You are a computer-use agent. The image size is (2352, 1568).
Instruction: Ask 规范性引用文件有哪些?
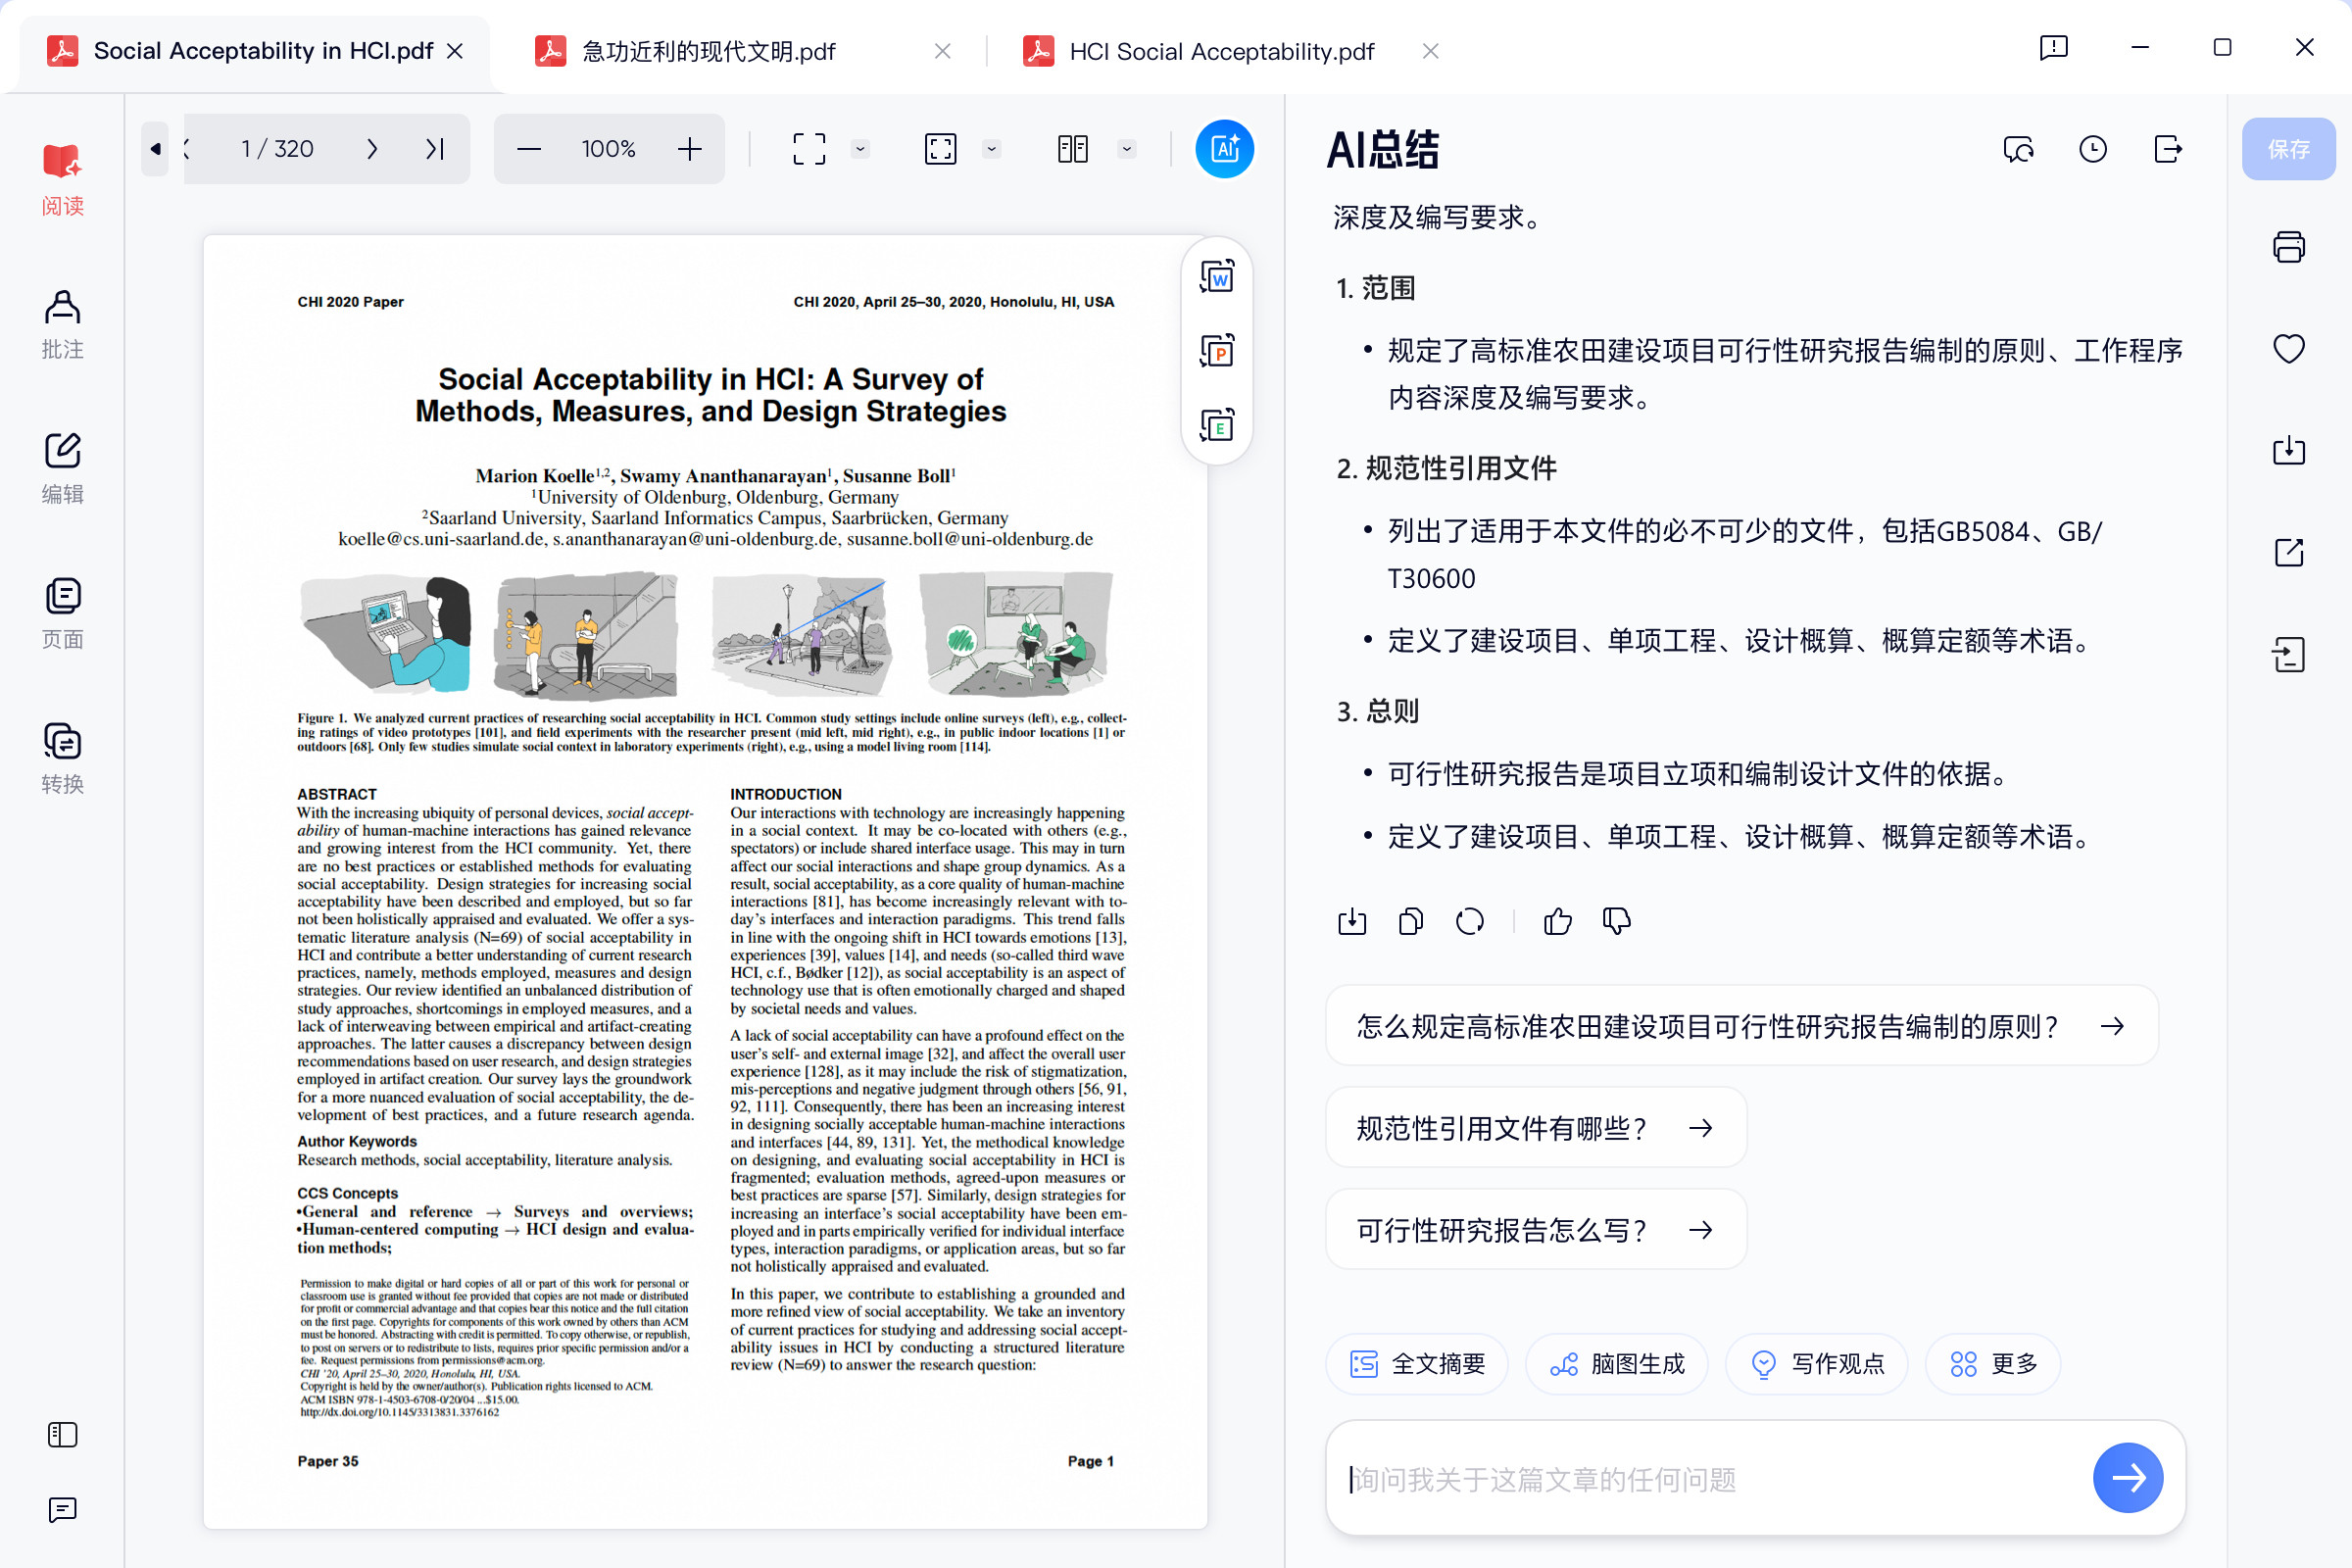[1536, 1128]
